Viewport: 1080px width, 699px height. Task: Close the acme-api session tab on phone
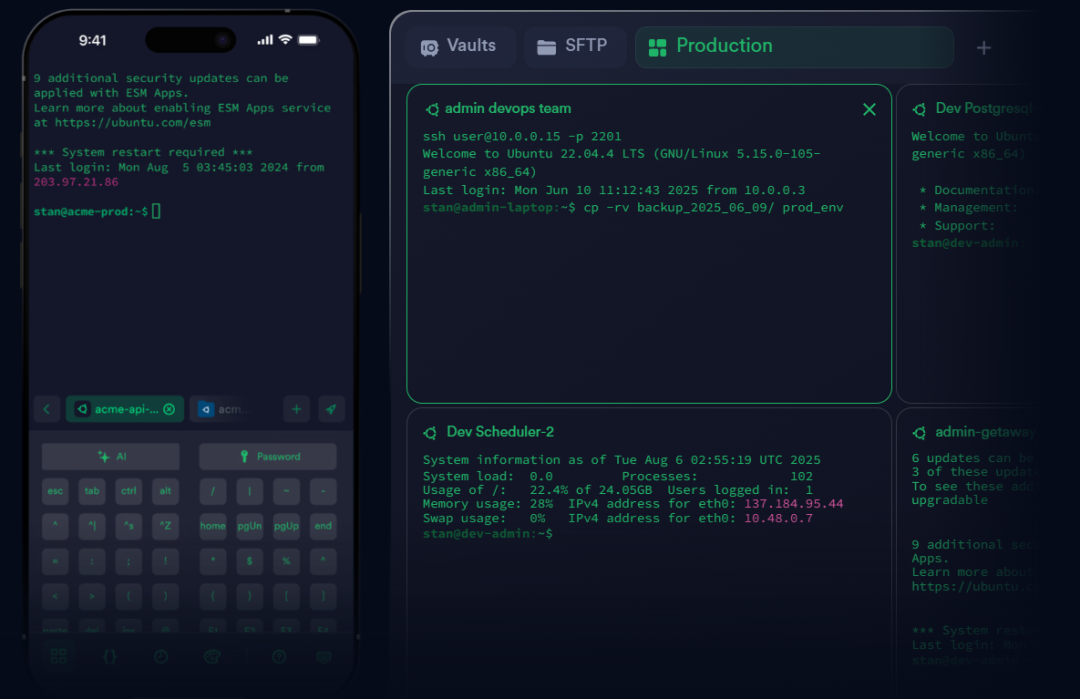click(169, 409)
